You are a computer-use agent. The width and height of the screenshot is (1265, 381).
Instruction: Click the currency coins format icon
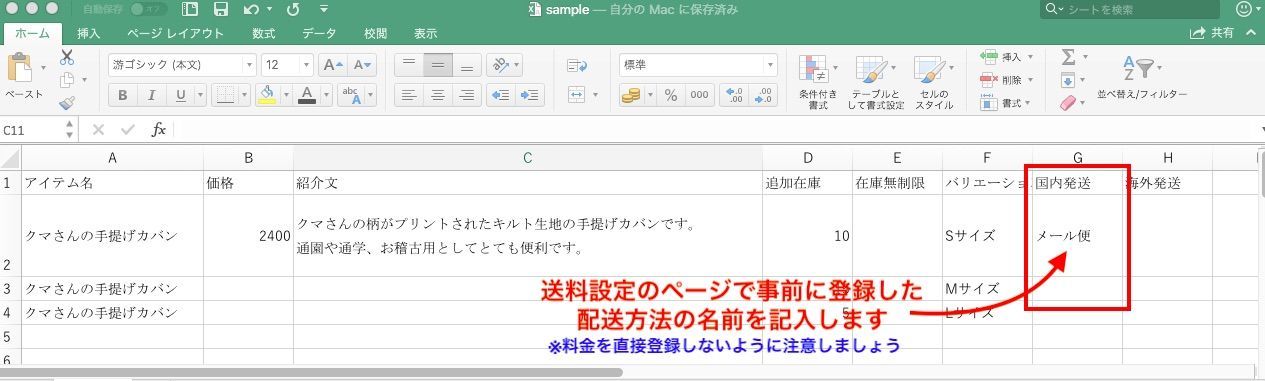[631, 95]
